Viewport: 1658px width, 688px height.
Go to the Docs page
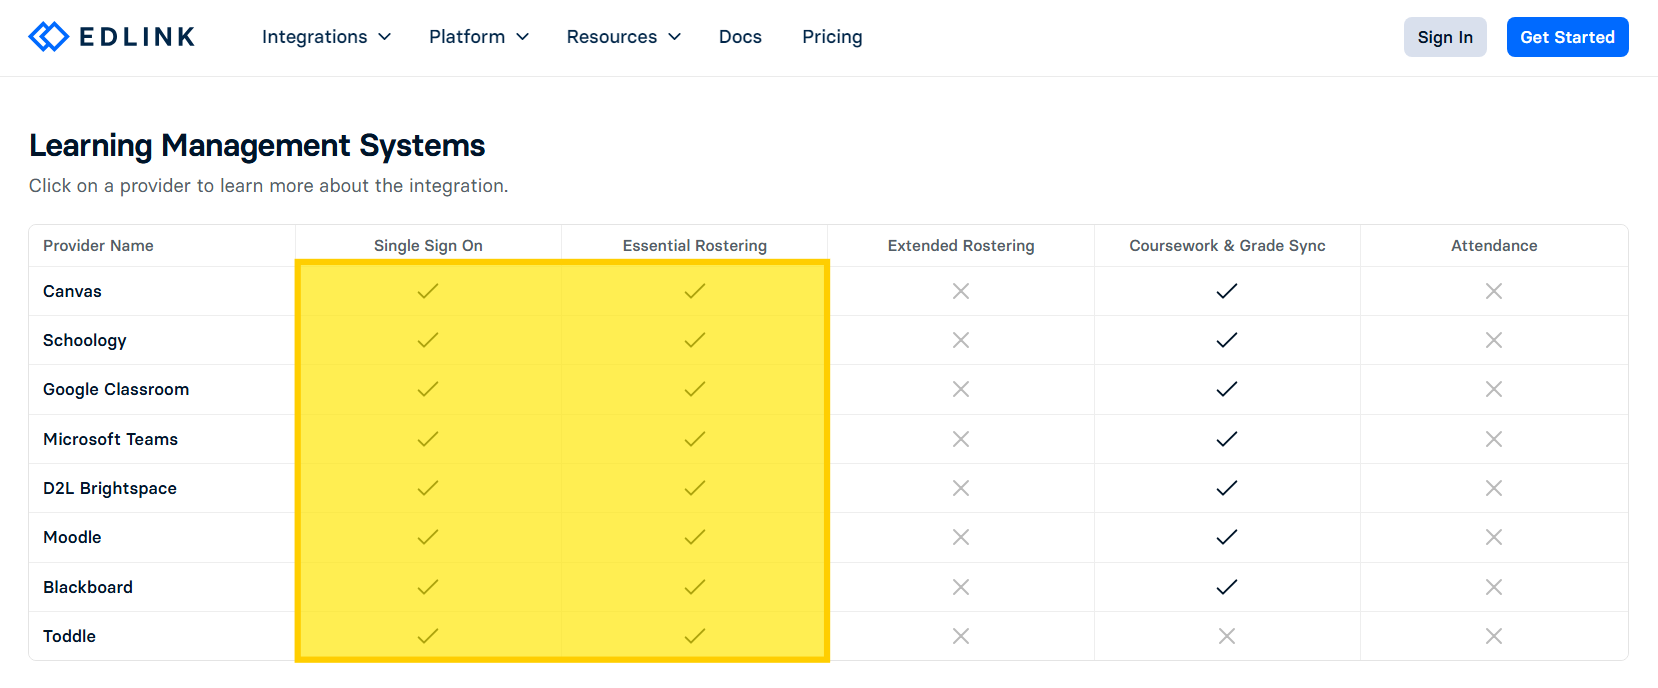click(x=740, y=37)
